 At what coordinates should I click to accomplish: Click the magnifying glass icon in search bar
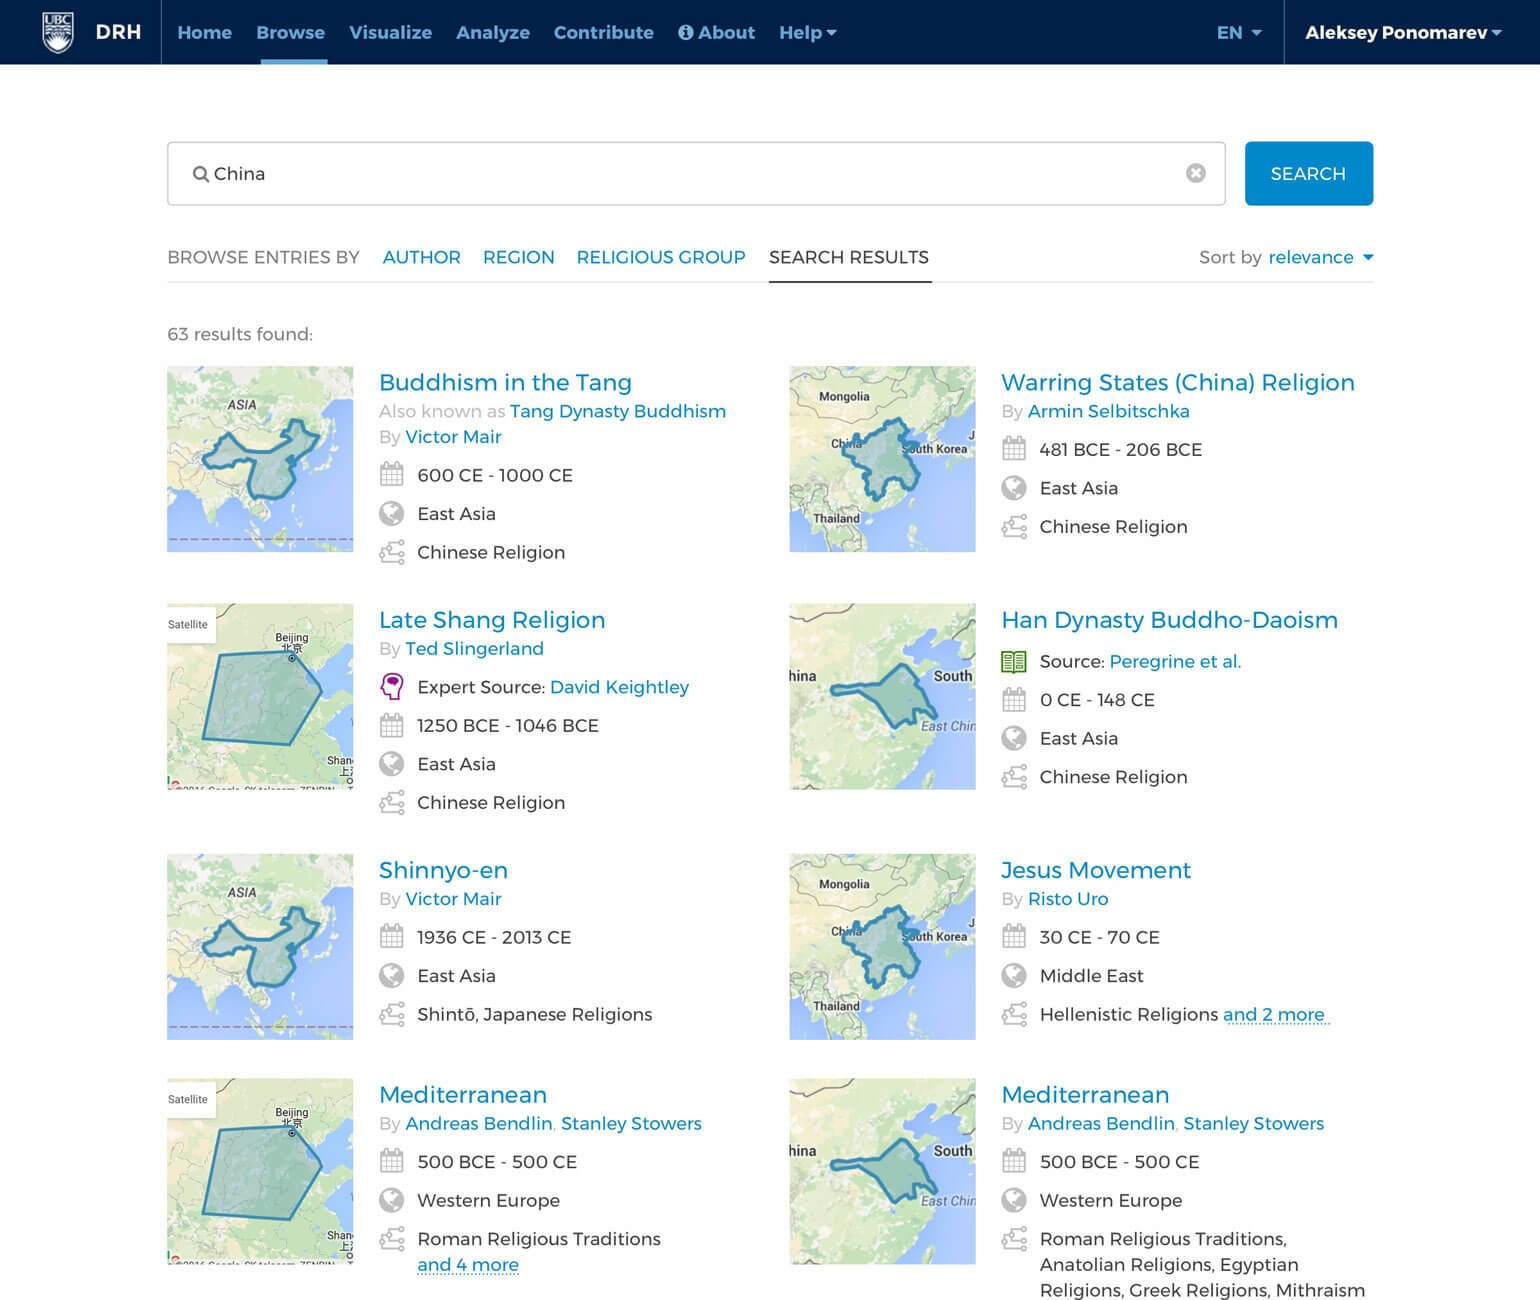[202, 174]
